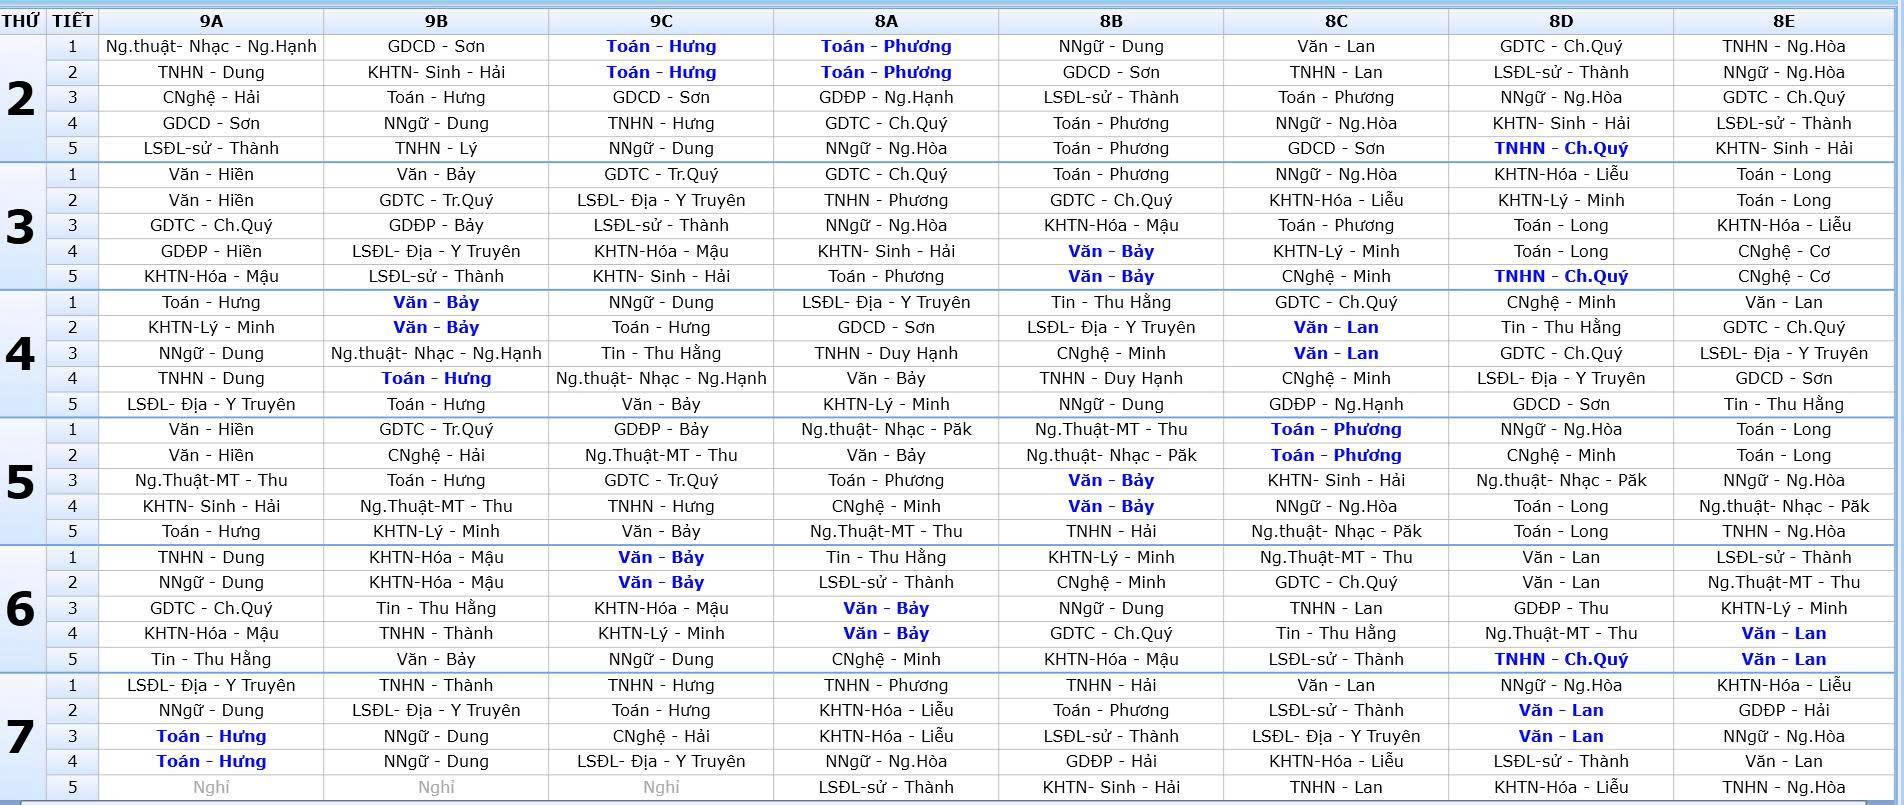
Task: Click the 8E column header
Action: tap(1784, 21)
